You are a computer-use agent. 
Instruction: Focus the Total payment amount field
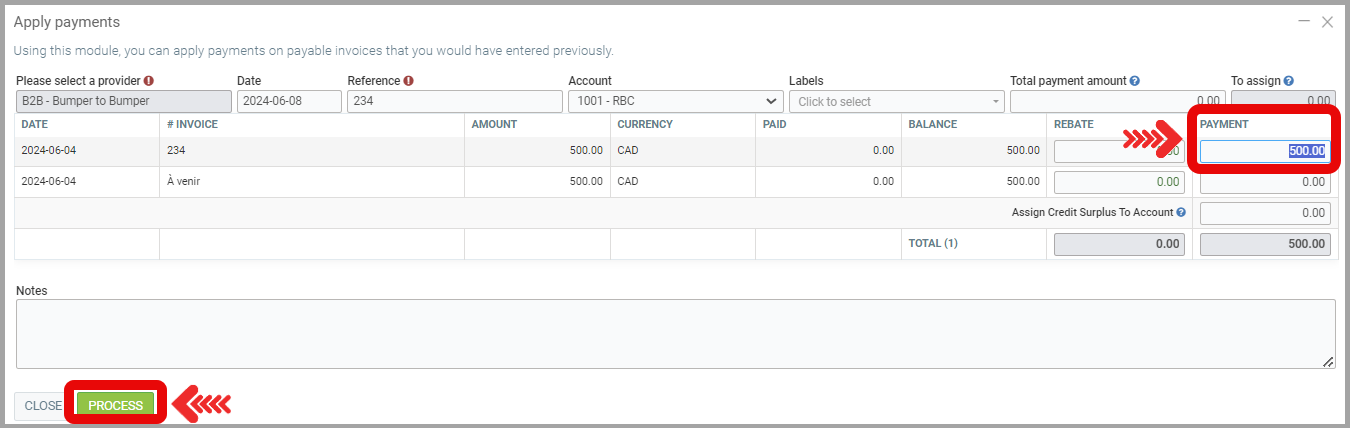tap(1117, 101)
